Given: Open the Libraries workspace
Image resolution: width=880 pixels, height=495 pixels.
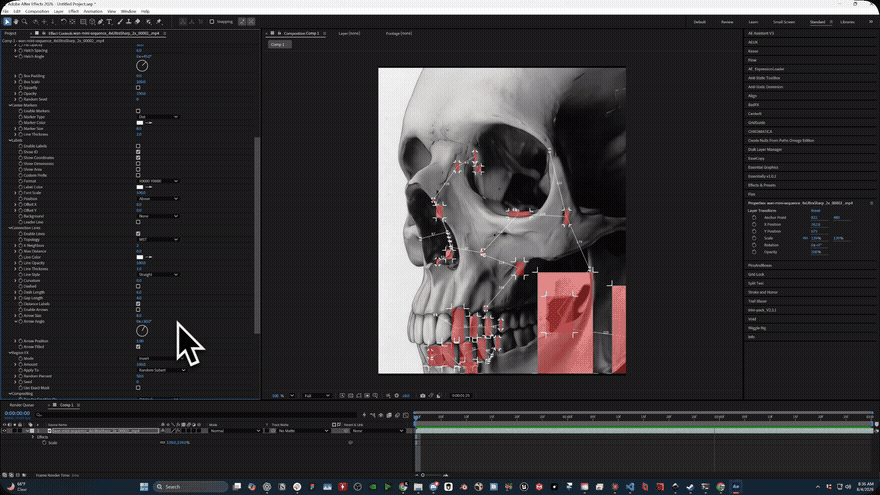Looking at the screenshot, I should (x=847, y=22).
